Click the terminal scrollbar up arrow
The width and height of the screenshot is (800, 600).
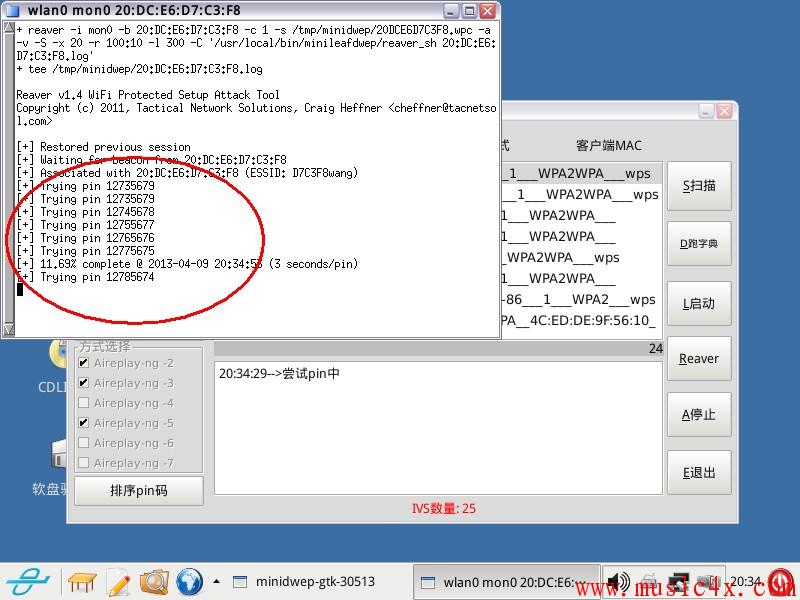pyautogui.click(x=9, y=28)
